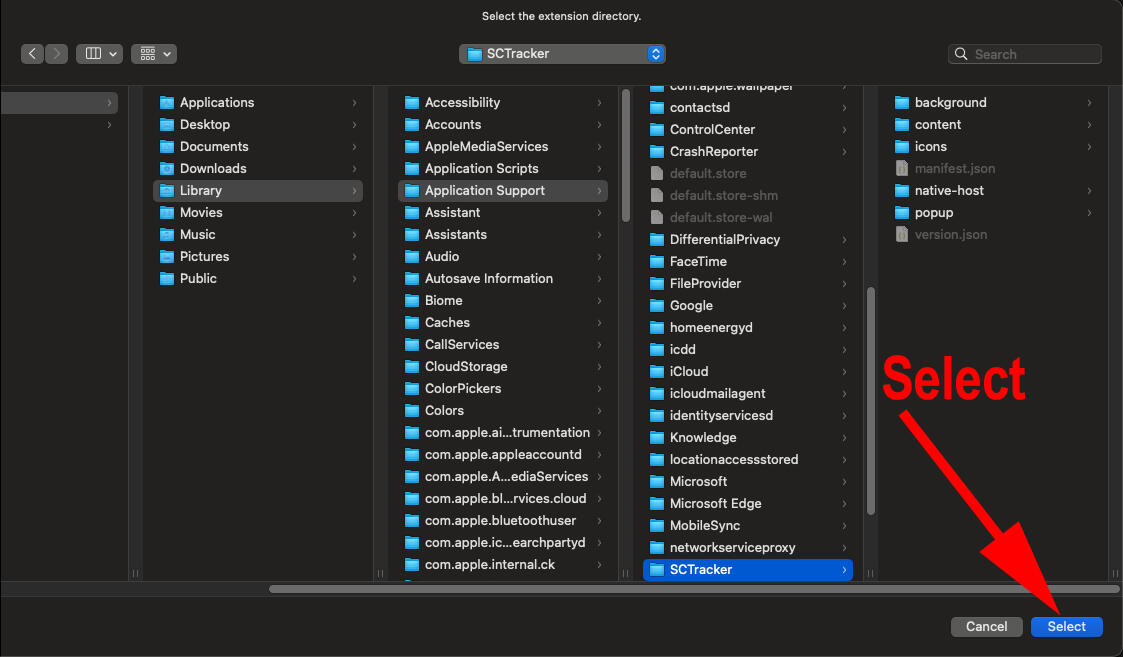The width and height of the screenshot is (1123, 657).
Task: Select the Documents folder in the column
Action: [214, 147]
